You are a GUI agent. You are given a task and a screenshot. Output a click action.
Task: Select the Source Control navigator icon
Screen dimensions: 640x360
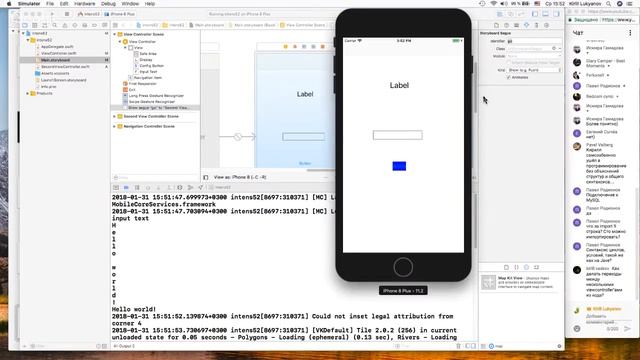click(x=35, y=25)
